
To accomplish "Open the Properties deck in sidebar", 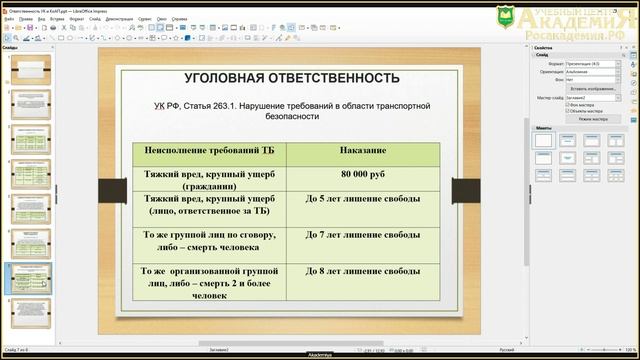I will pos(634,56).
